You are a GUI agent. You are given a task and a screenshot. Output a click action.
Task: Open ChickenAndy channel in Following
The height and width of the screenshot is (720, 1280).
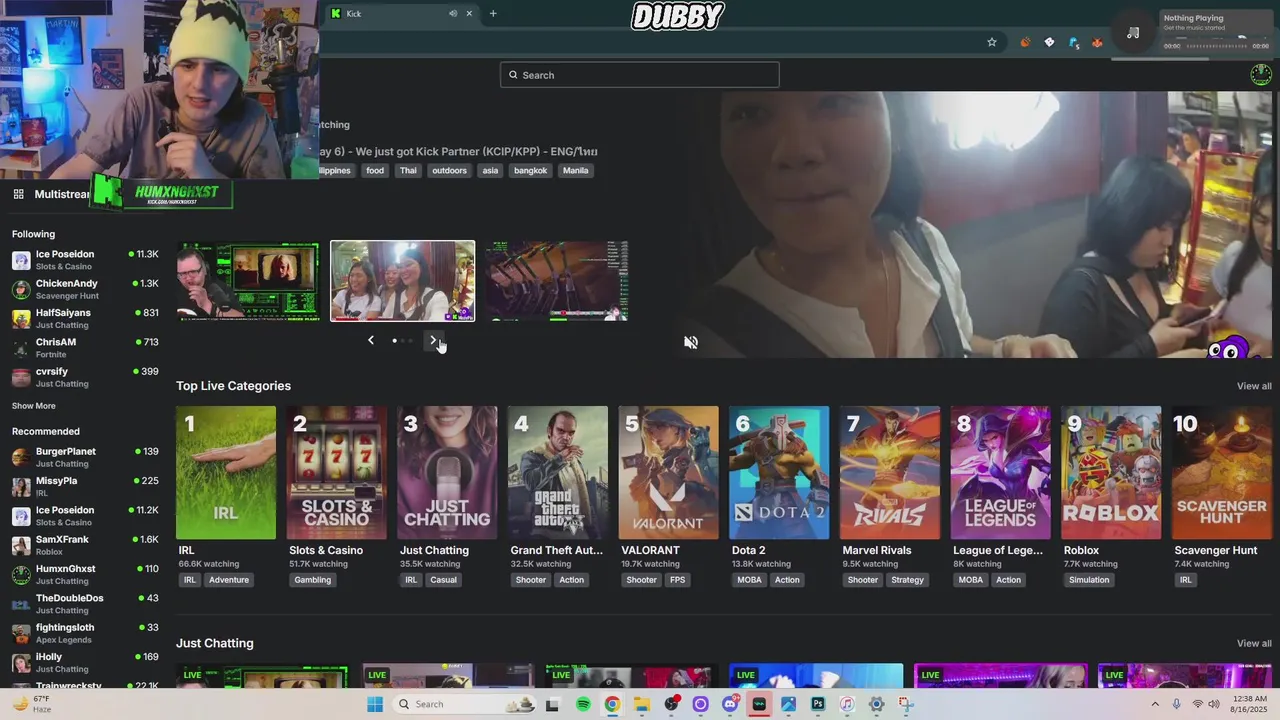(x=85, y=289)
